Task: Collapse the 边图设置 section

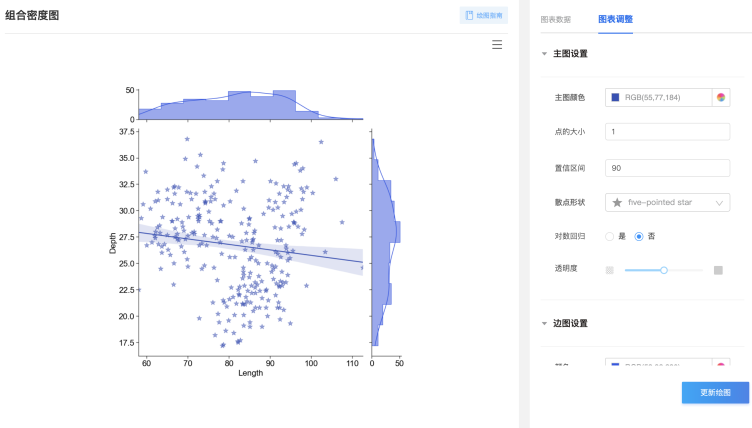Action: point(545,323)
